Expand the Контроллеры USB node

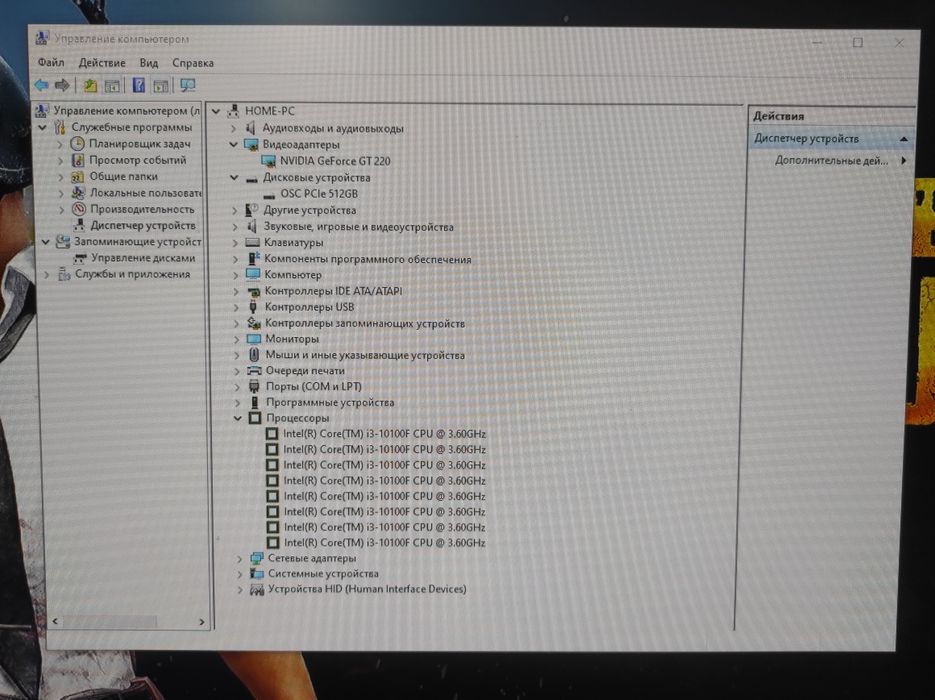236,307
